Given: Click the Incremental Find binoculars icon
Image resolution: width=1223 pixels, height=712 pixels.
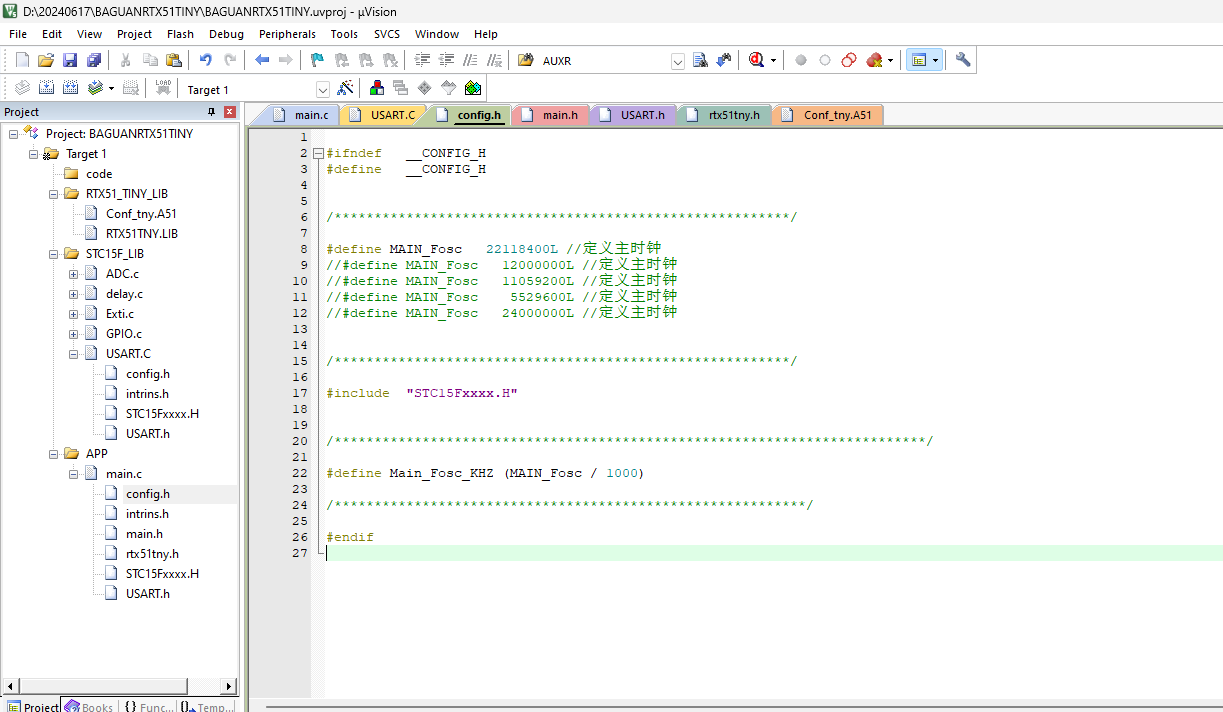Looking at the screenshot, I should pos(724,60).
